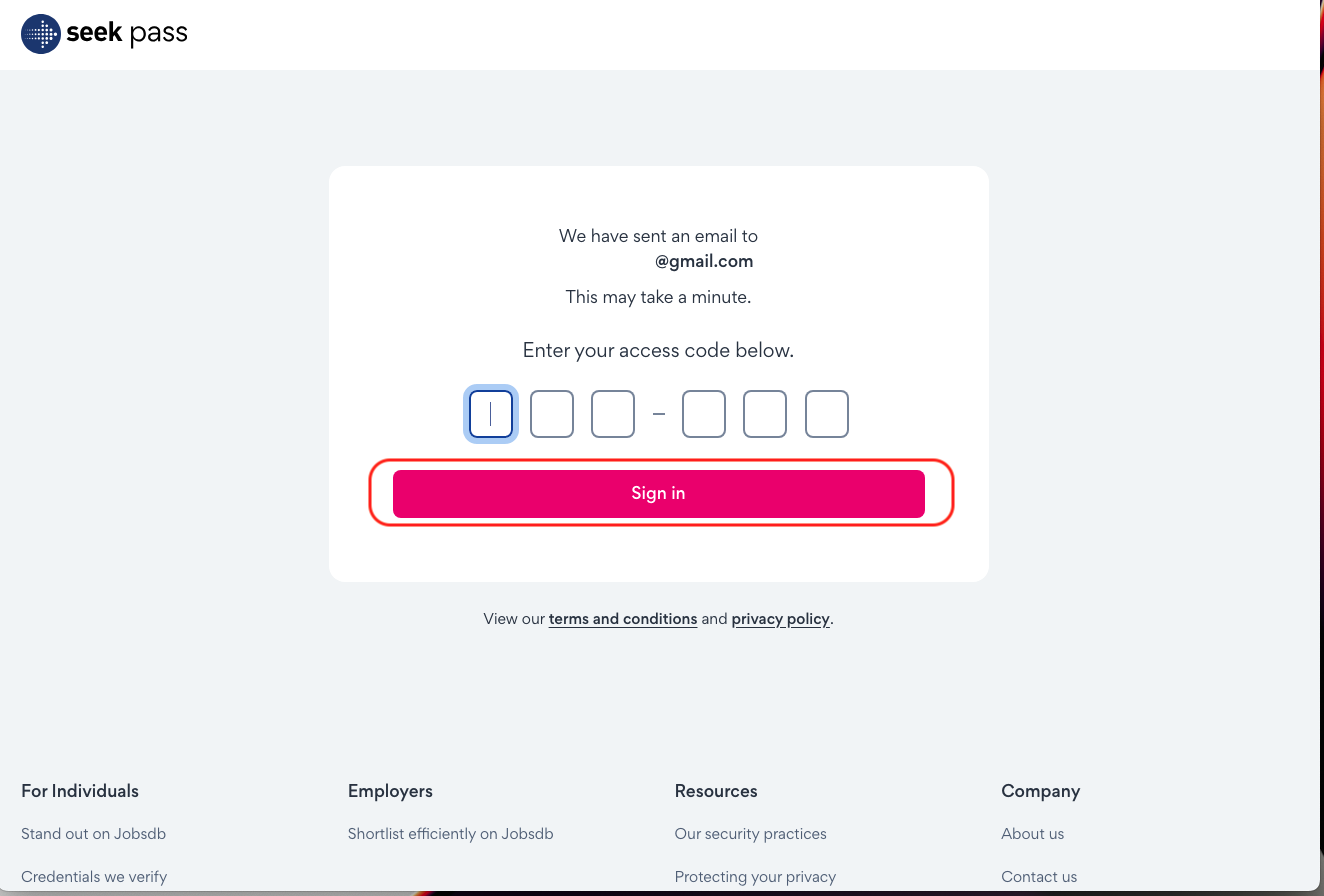The image size is (1324, 896).
Task: Select the fifth access code digit box
Action: click(765, 414)
